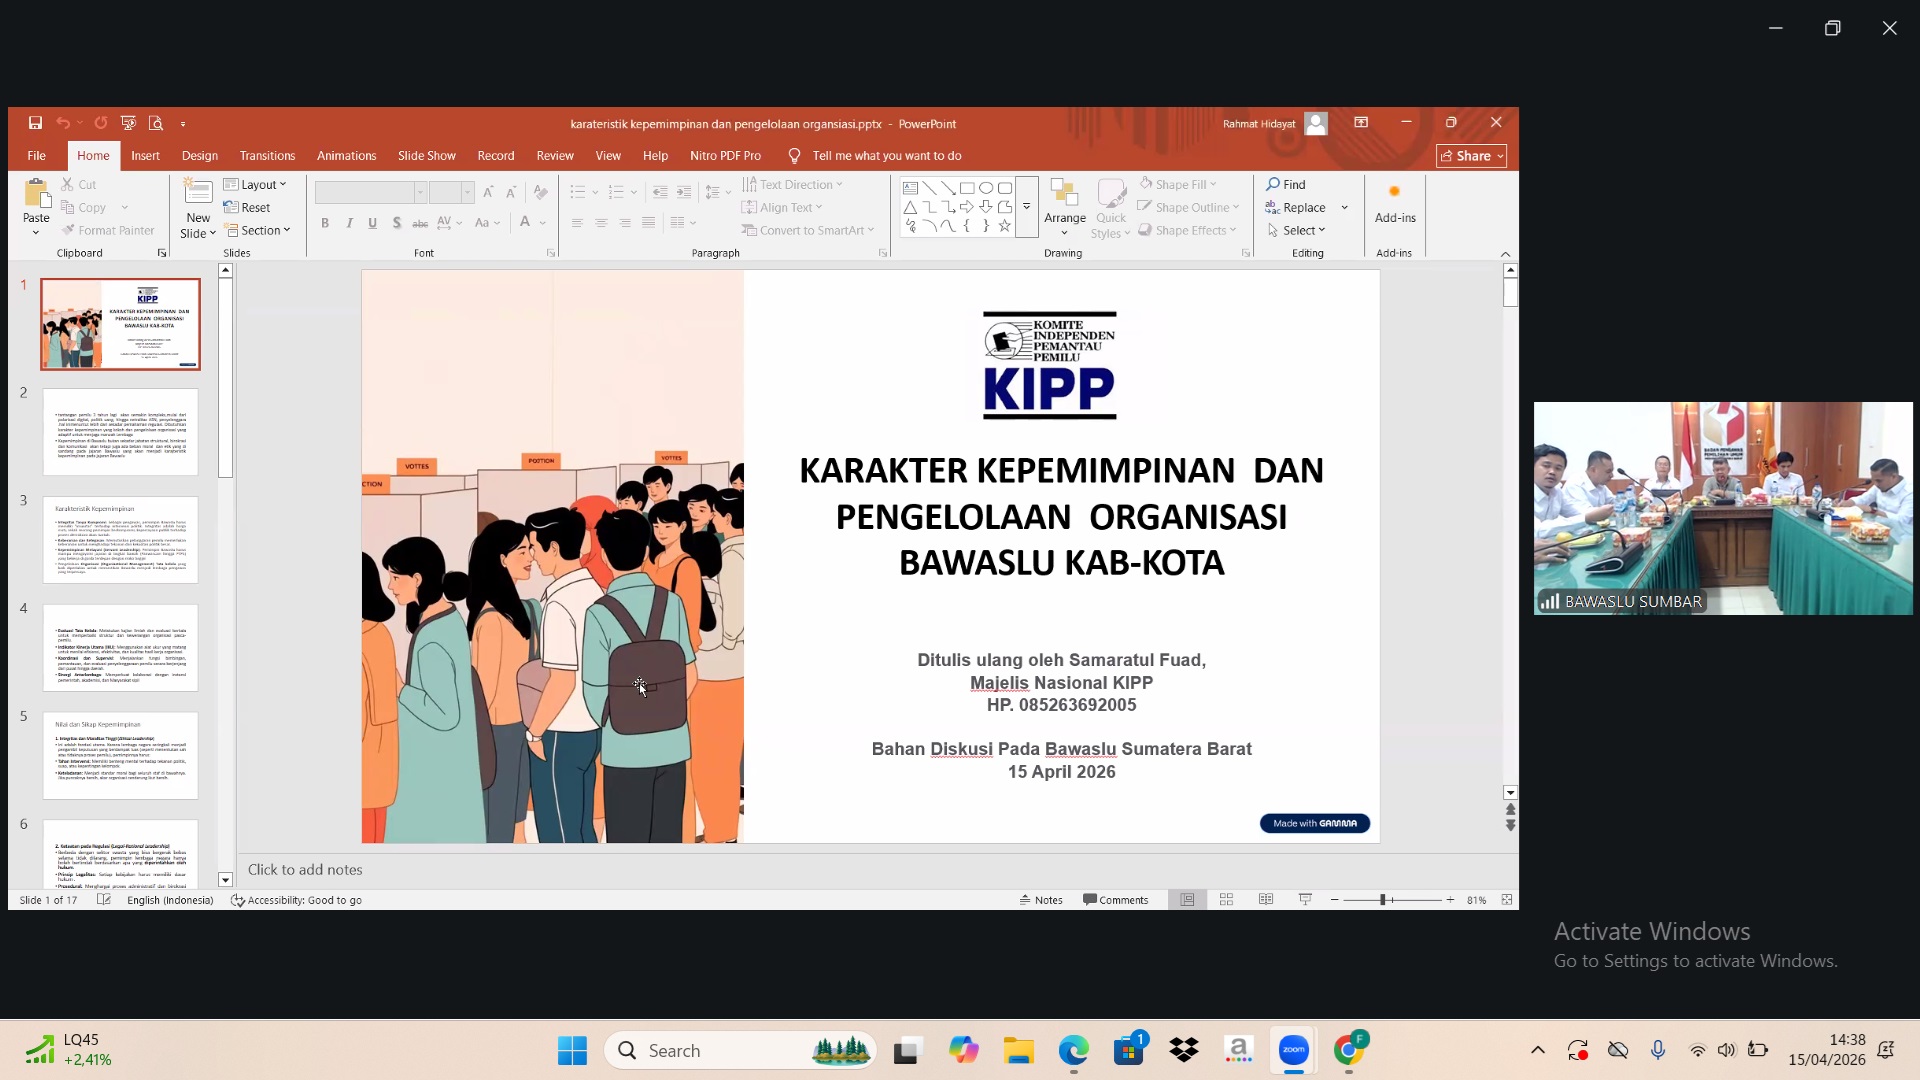Expand Shape Outline dropdown
The height and width of the screenshot is (1080, 1920).
1189,207
